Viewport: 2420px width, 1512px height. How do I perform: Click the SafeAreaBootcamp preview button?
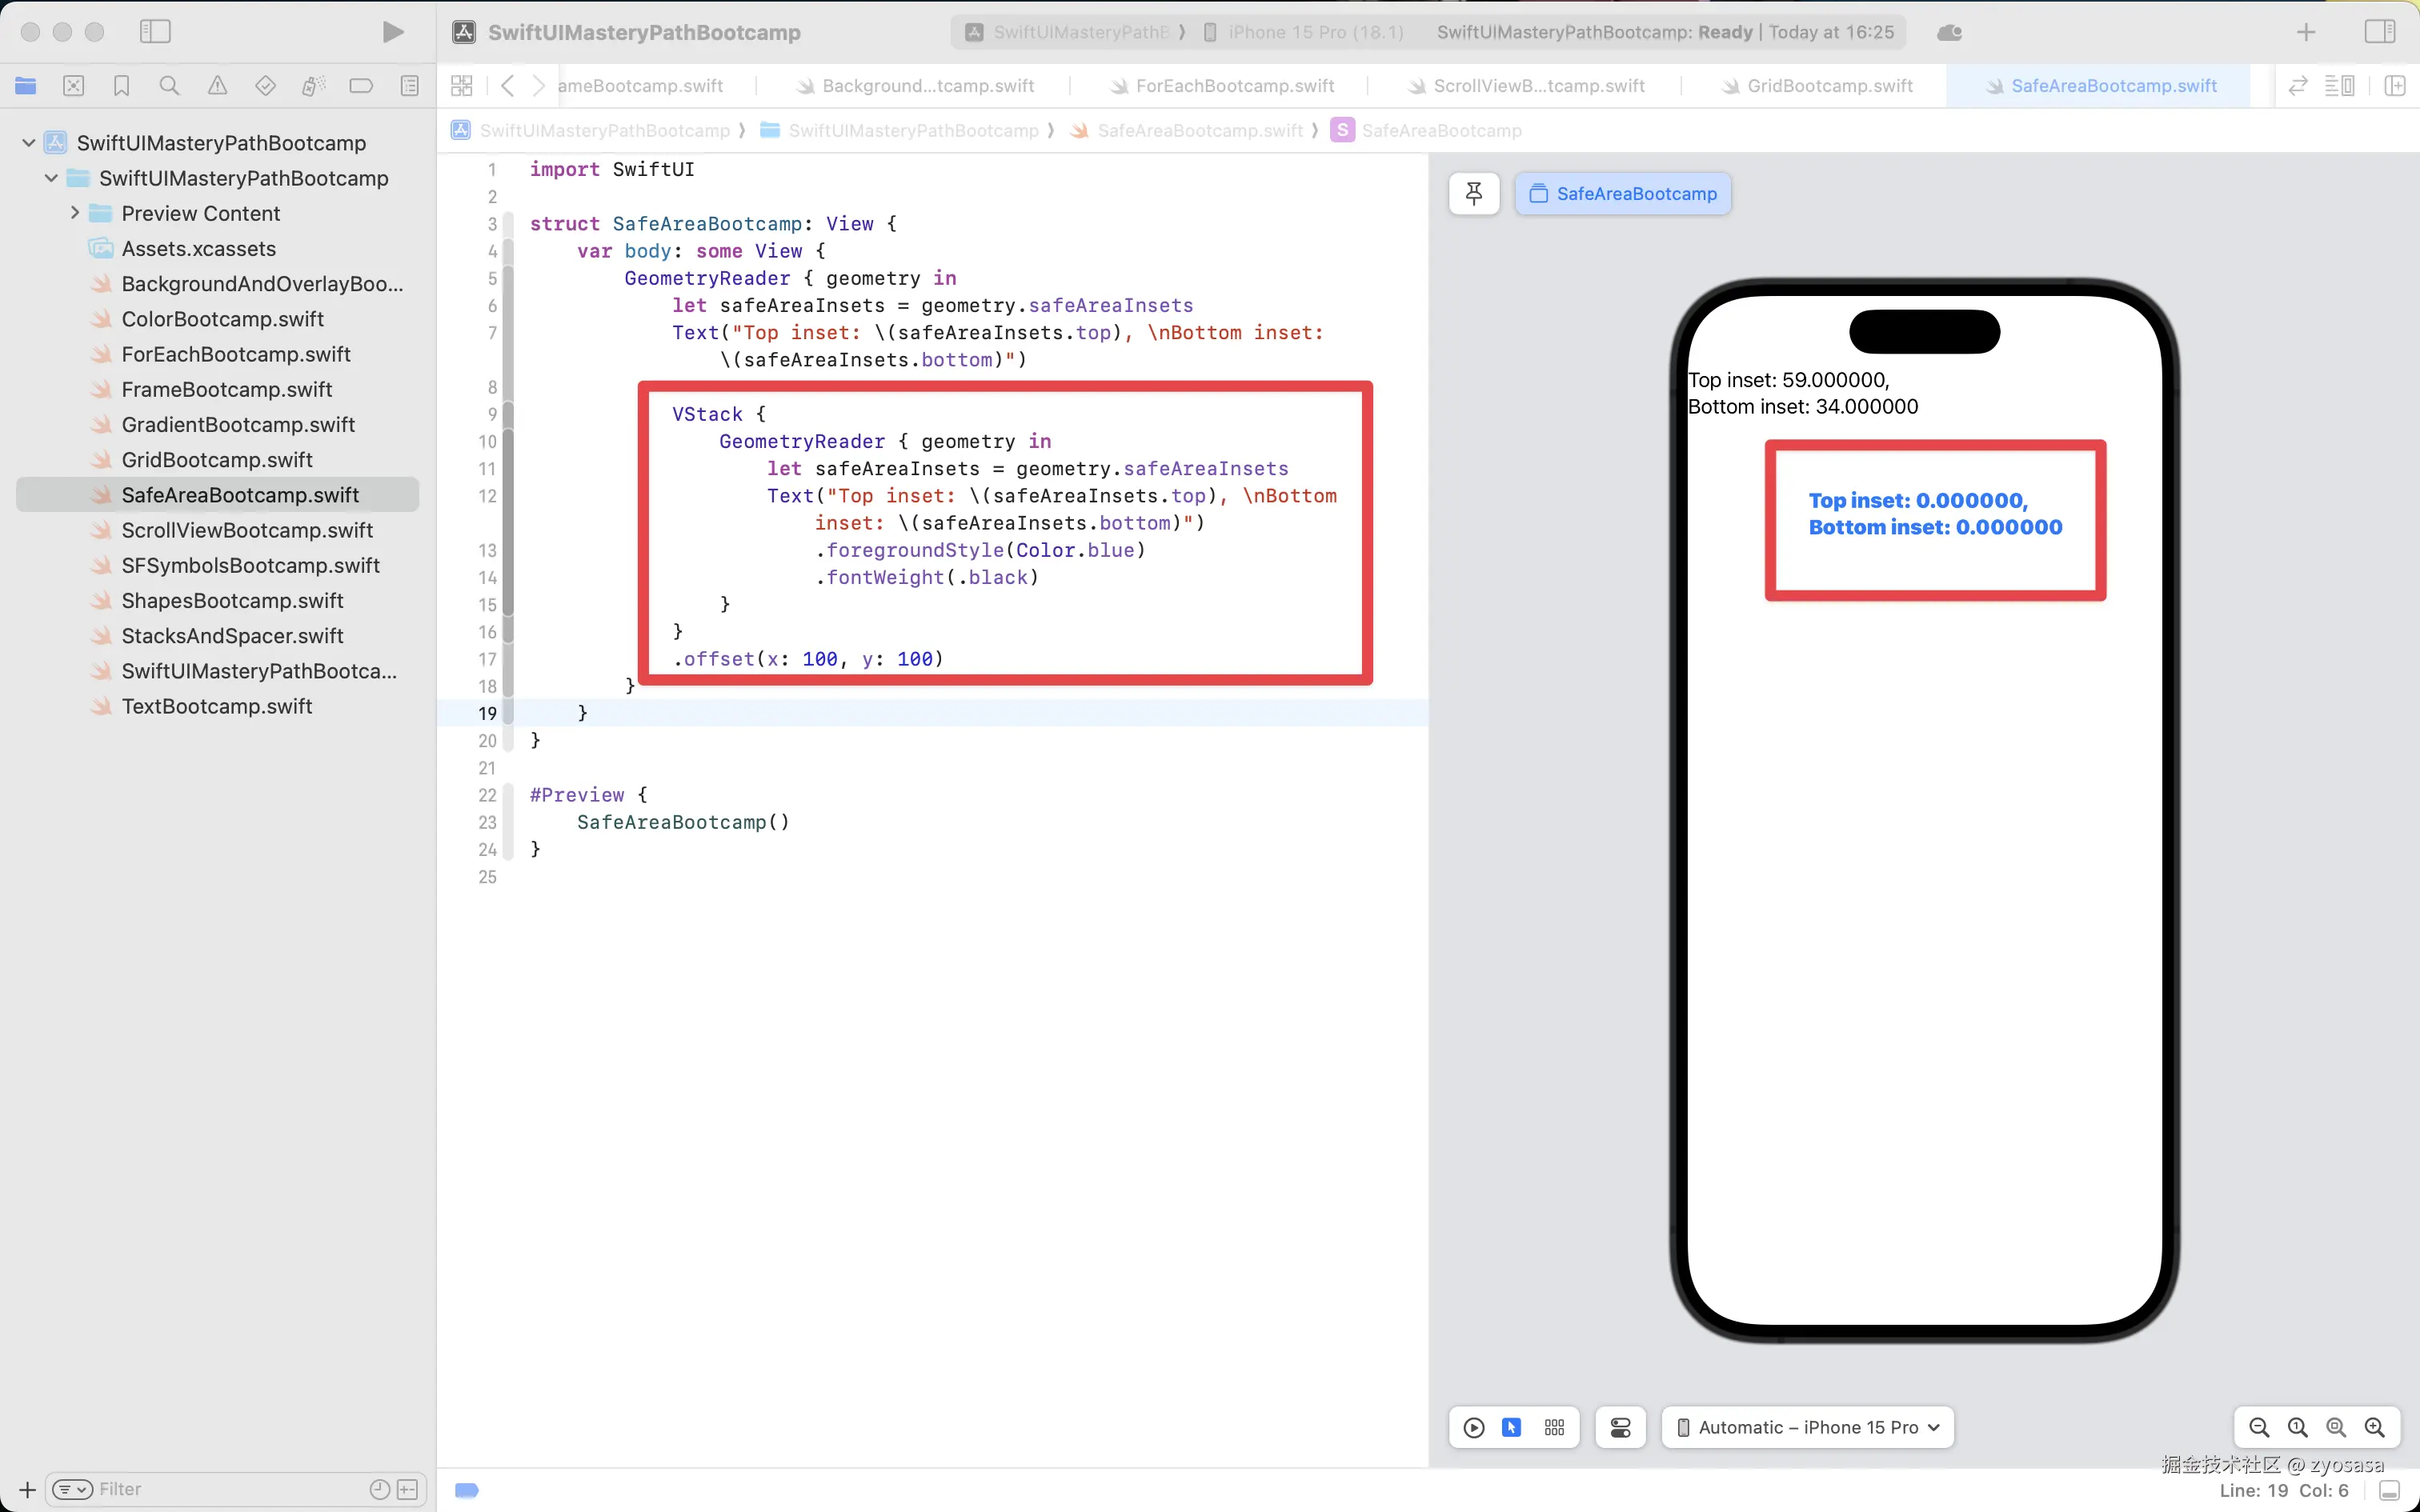(x=1623, y=193)
